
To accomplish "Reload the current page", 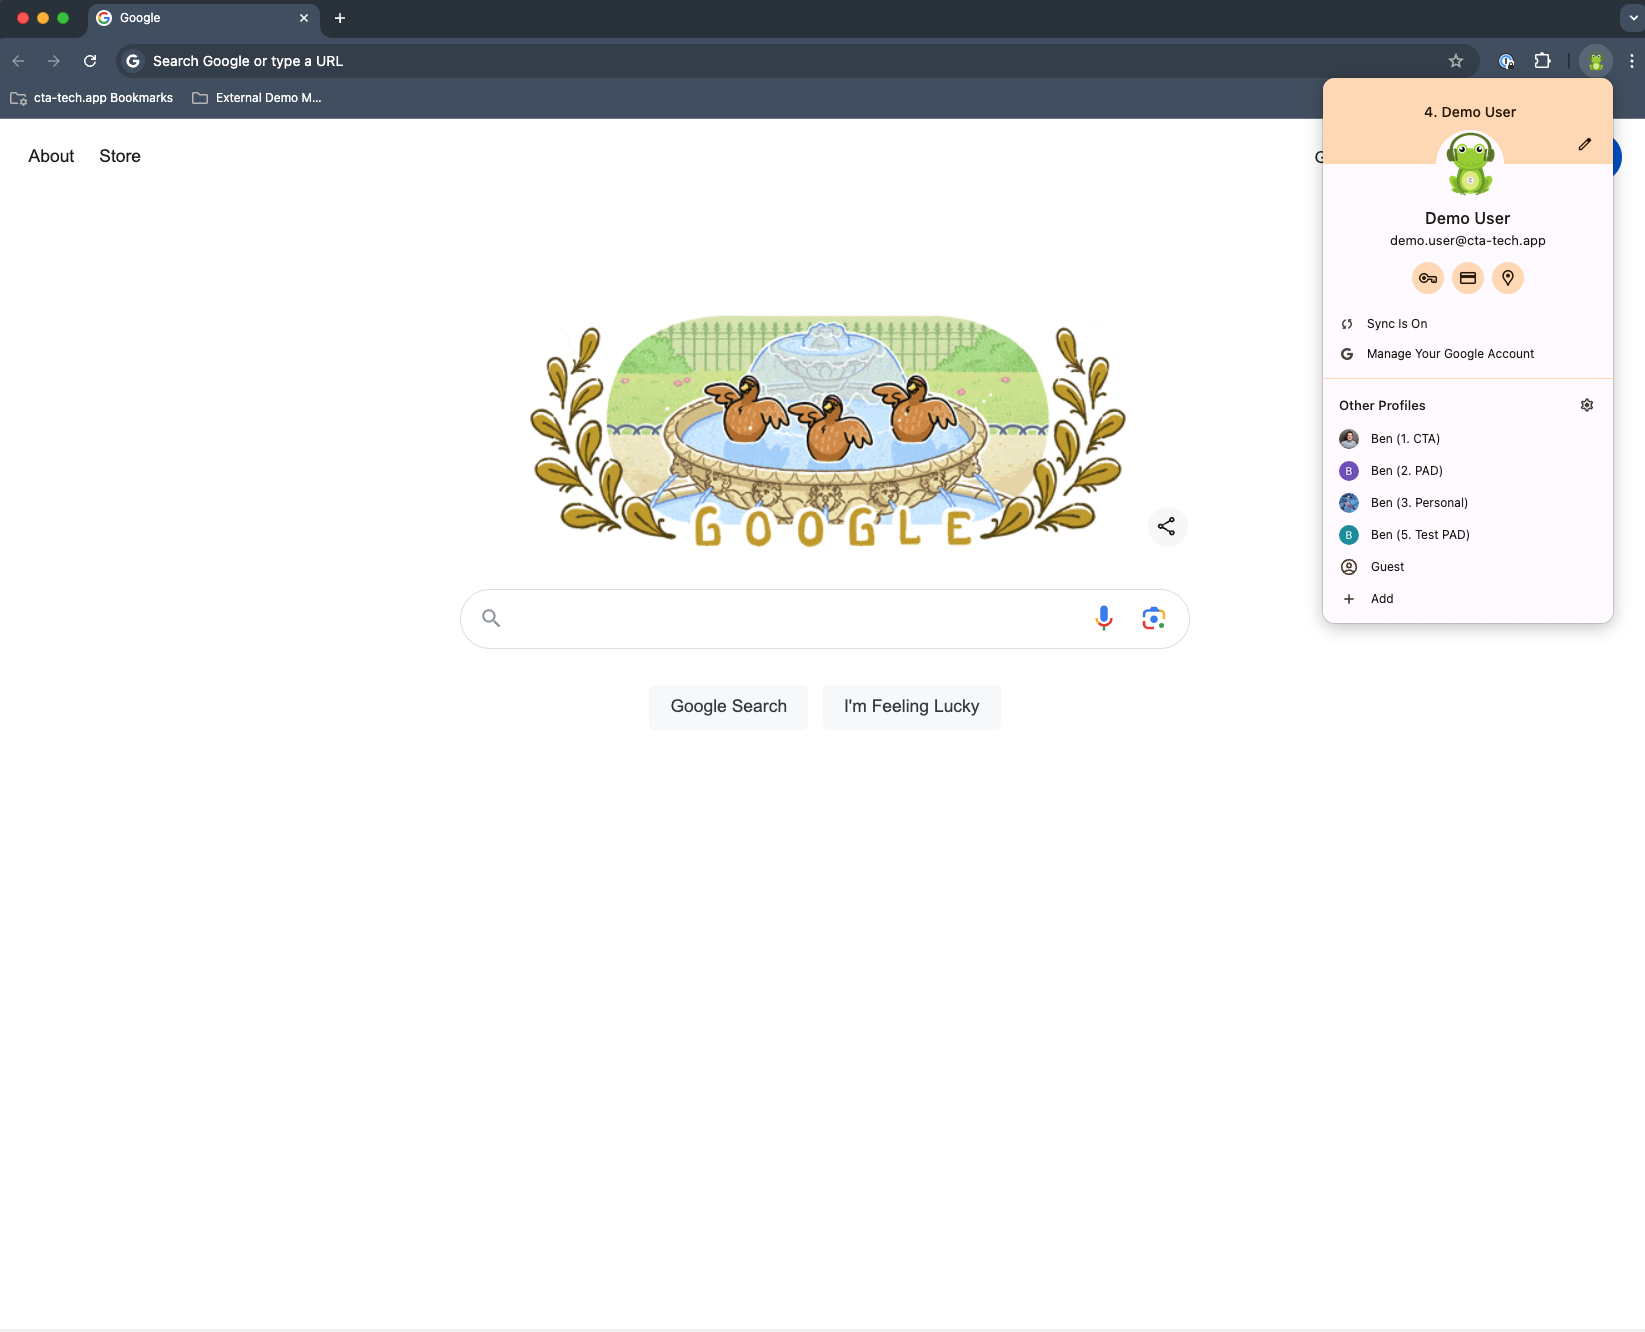I will pos(90,61).
